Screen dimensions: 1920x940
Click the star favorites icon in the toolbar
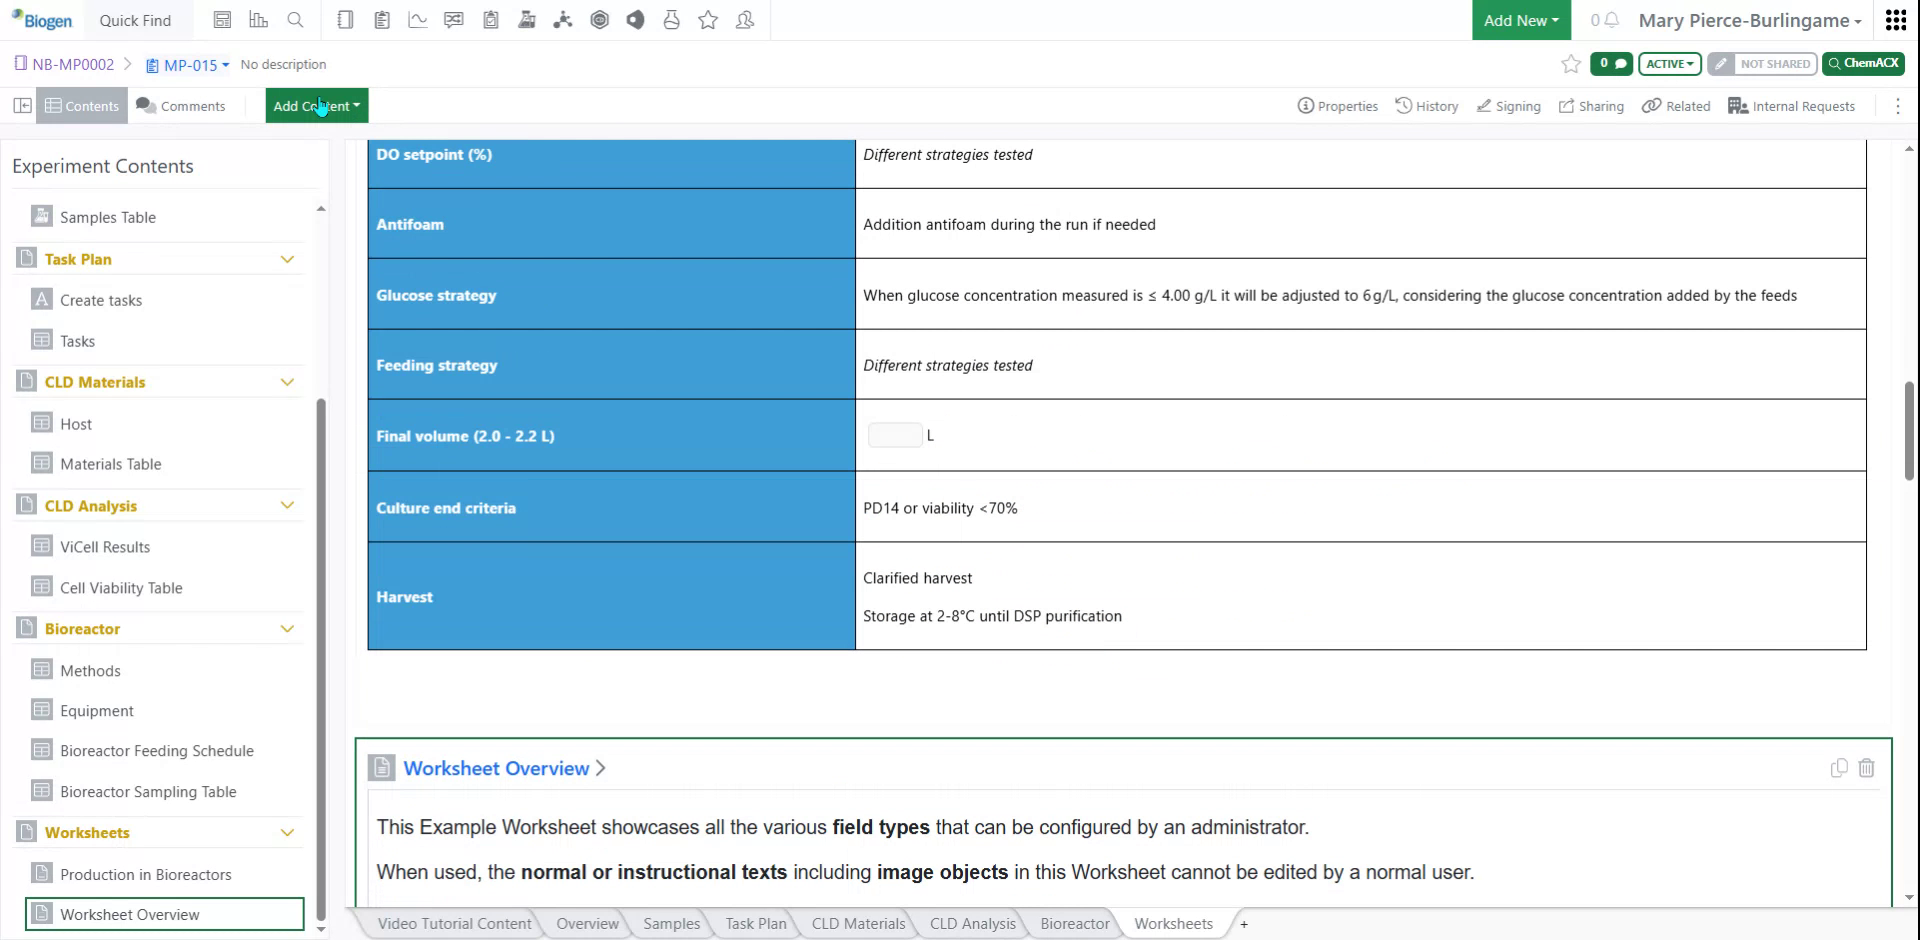708,20
